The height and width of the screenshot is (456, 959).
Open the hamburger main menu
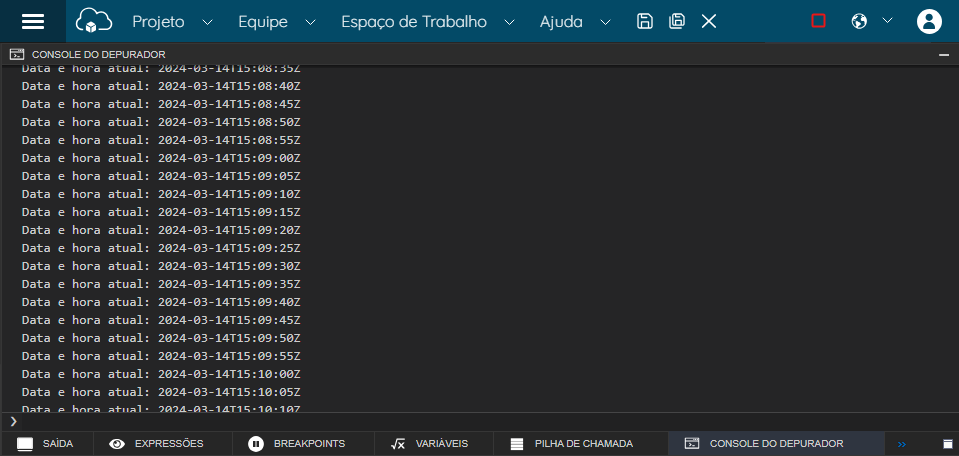[x=33, y=21]
